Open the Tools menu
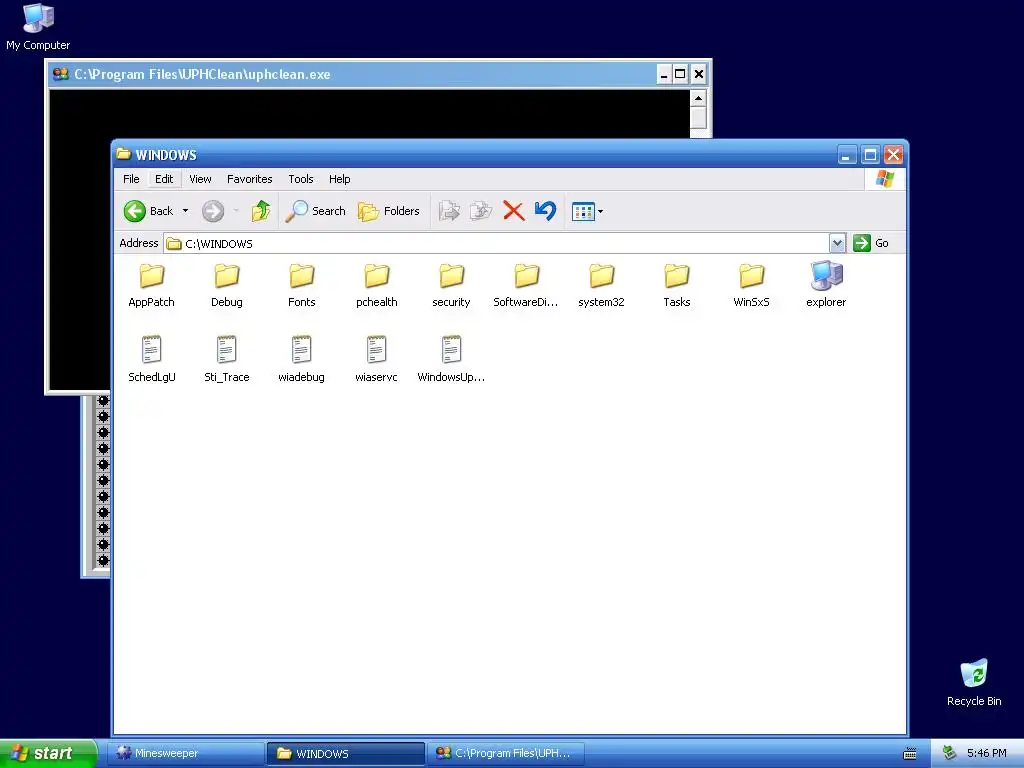1024x768 pixels. click(x=301, y=179)
